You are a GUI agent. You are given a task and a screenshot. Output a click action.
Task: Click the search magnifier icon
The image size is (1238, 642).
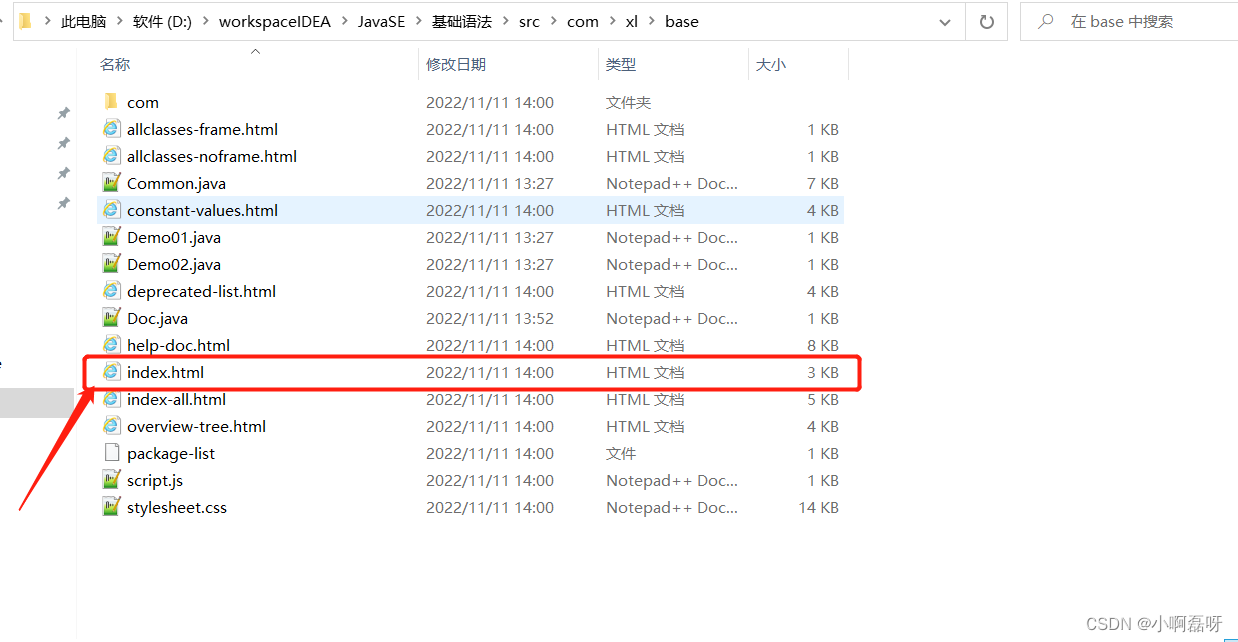pyautogui.click(x=1046, y=21)
